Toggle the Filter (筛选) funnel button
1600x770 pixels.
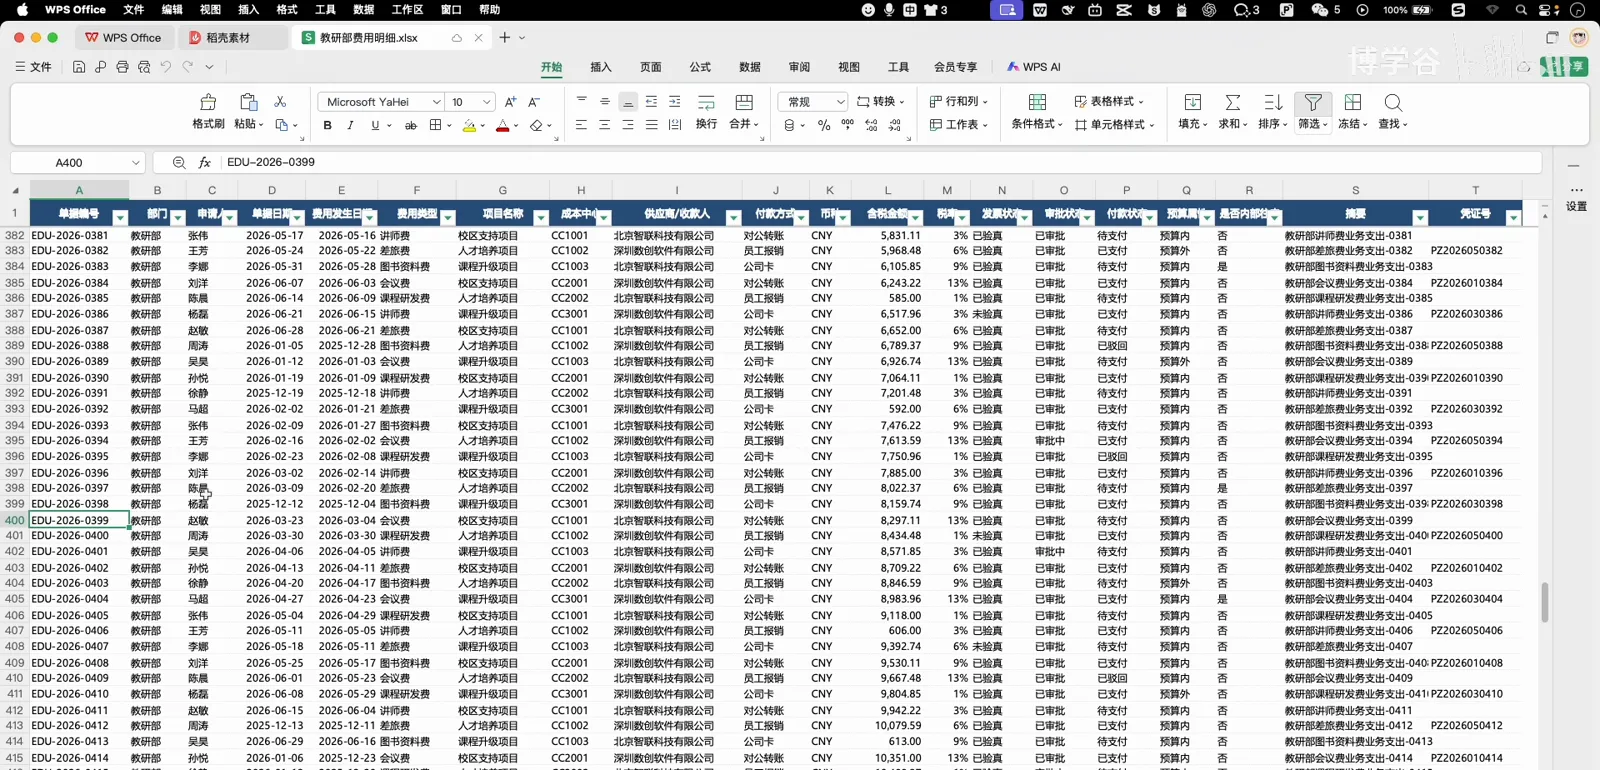click(x=1313, y=102)
